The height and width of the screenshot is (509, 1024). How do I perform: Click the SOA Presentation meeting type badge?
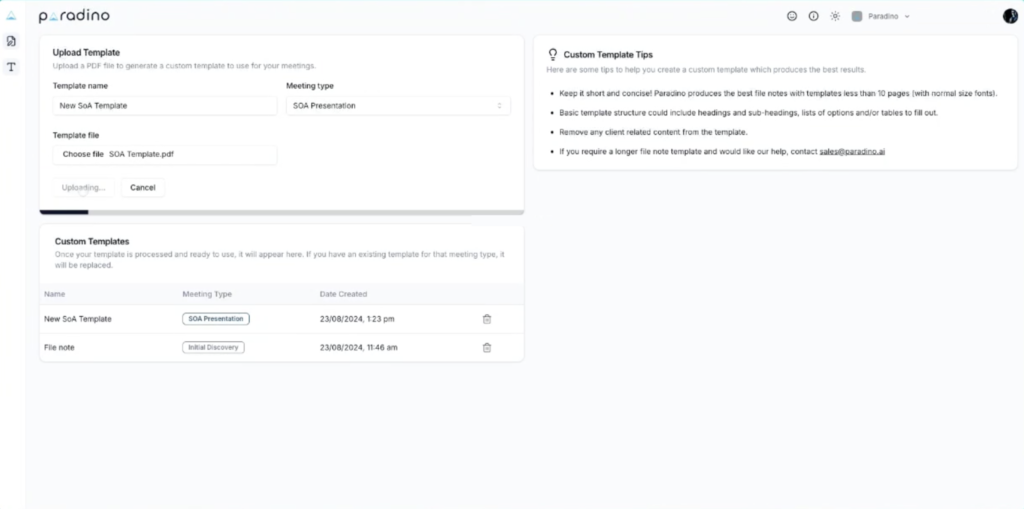215,319
